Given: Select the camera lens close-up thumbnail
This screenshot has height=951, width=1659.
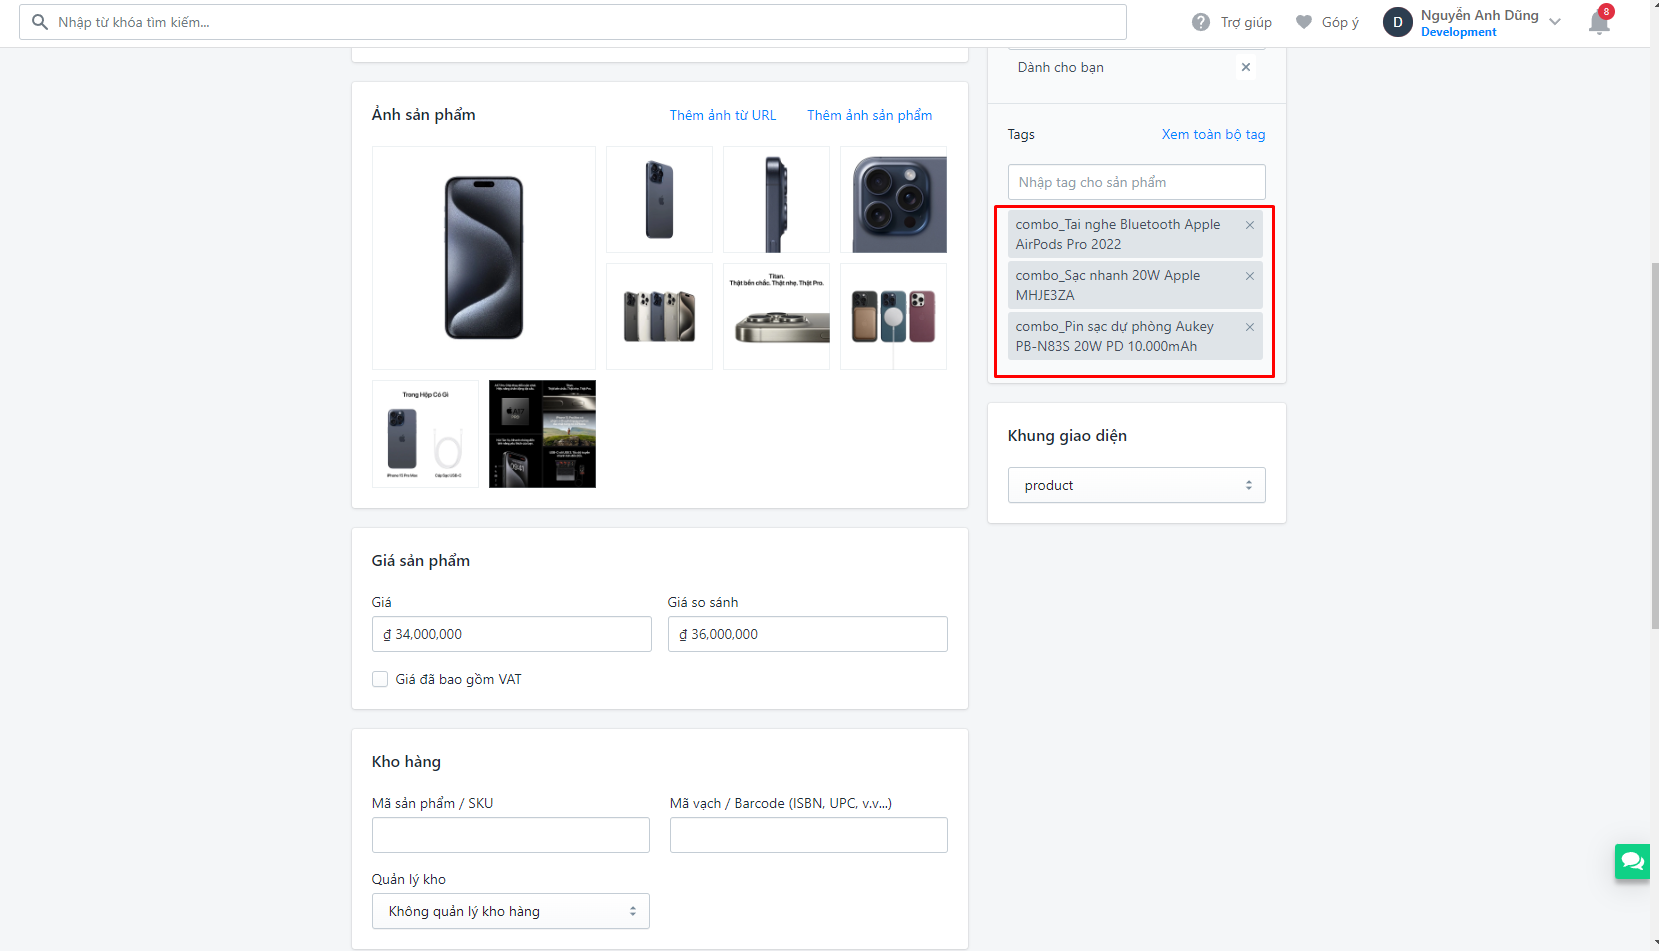Looking at the screenshot, I should click(x=894, y=199).
